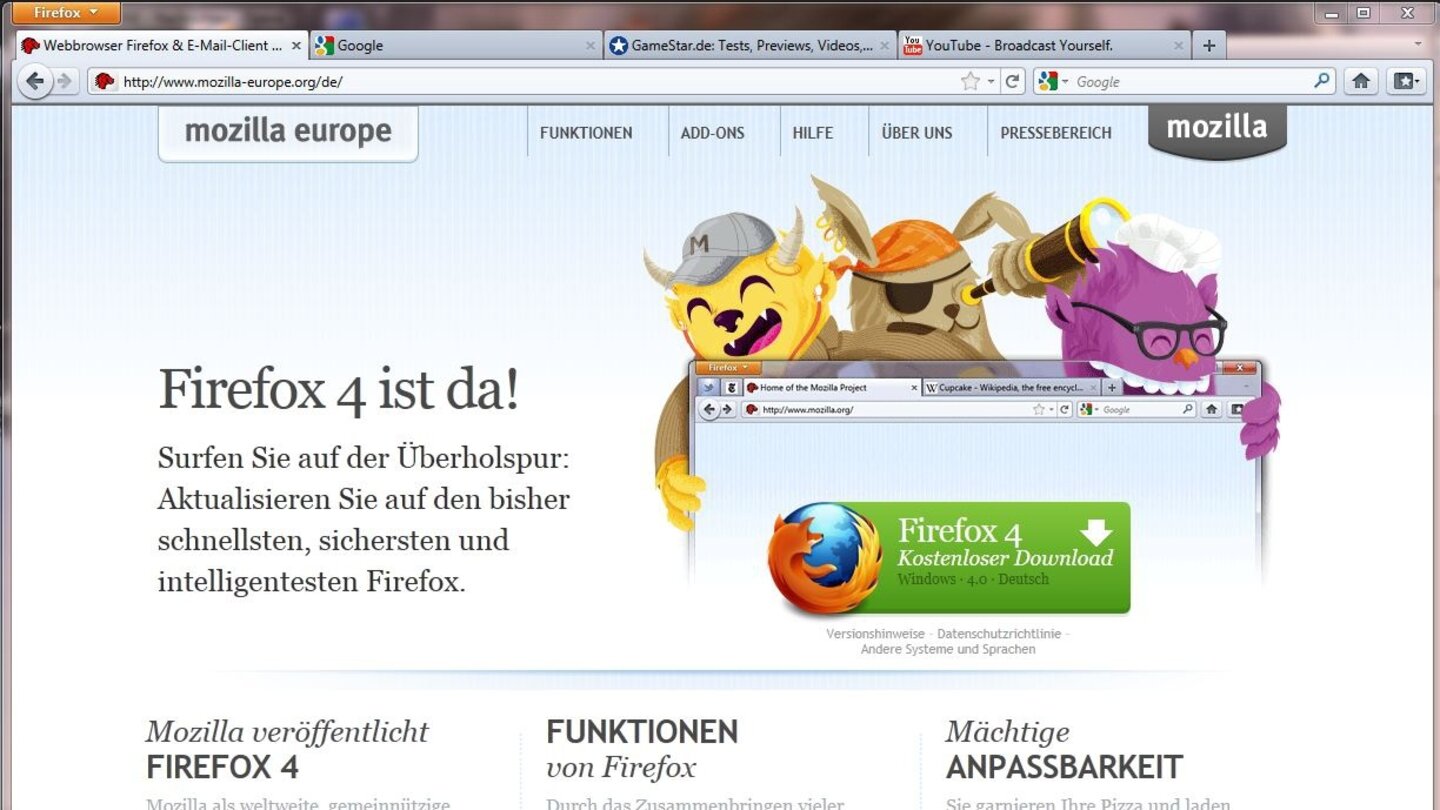The image size is (1440, 810).
Task: Open the ÜBER UNS navigation item
Action: [917, 132]
